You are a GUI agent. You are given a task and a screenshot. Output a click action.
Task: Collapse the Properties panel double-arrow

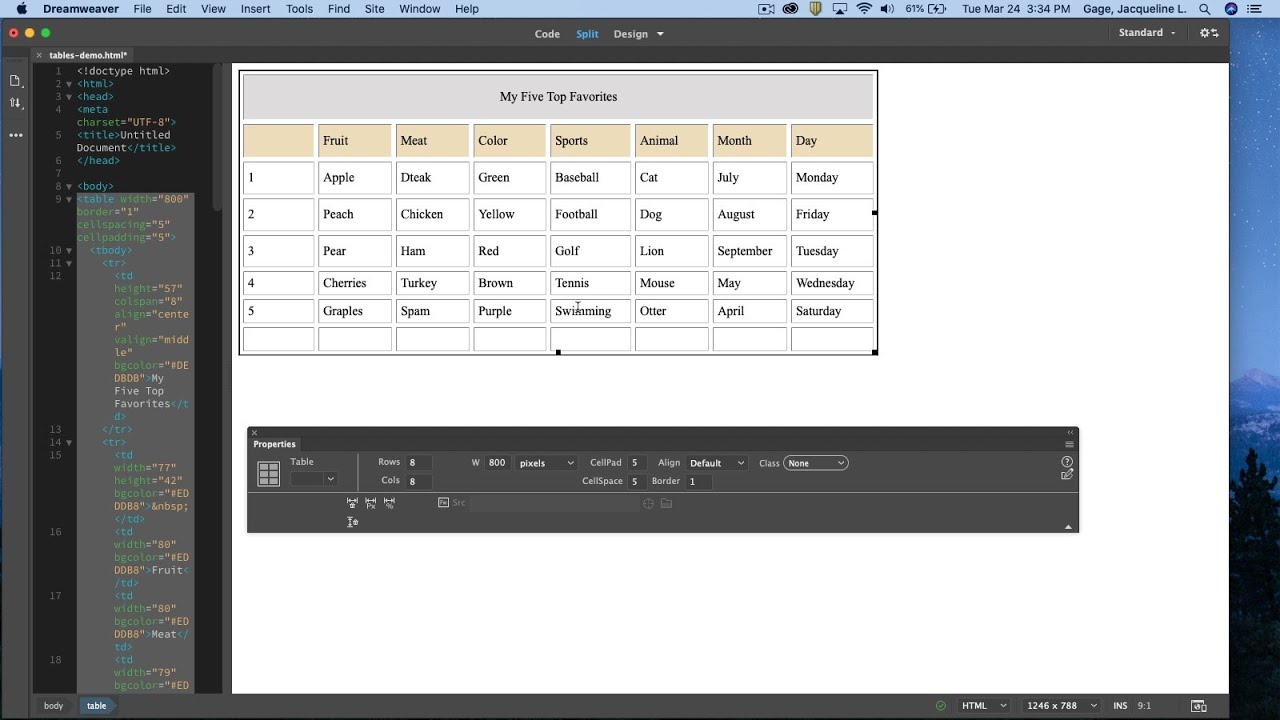click(x=1070, y=433)
